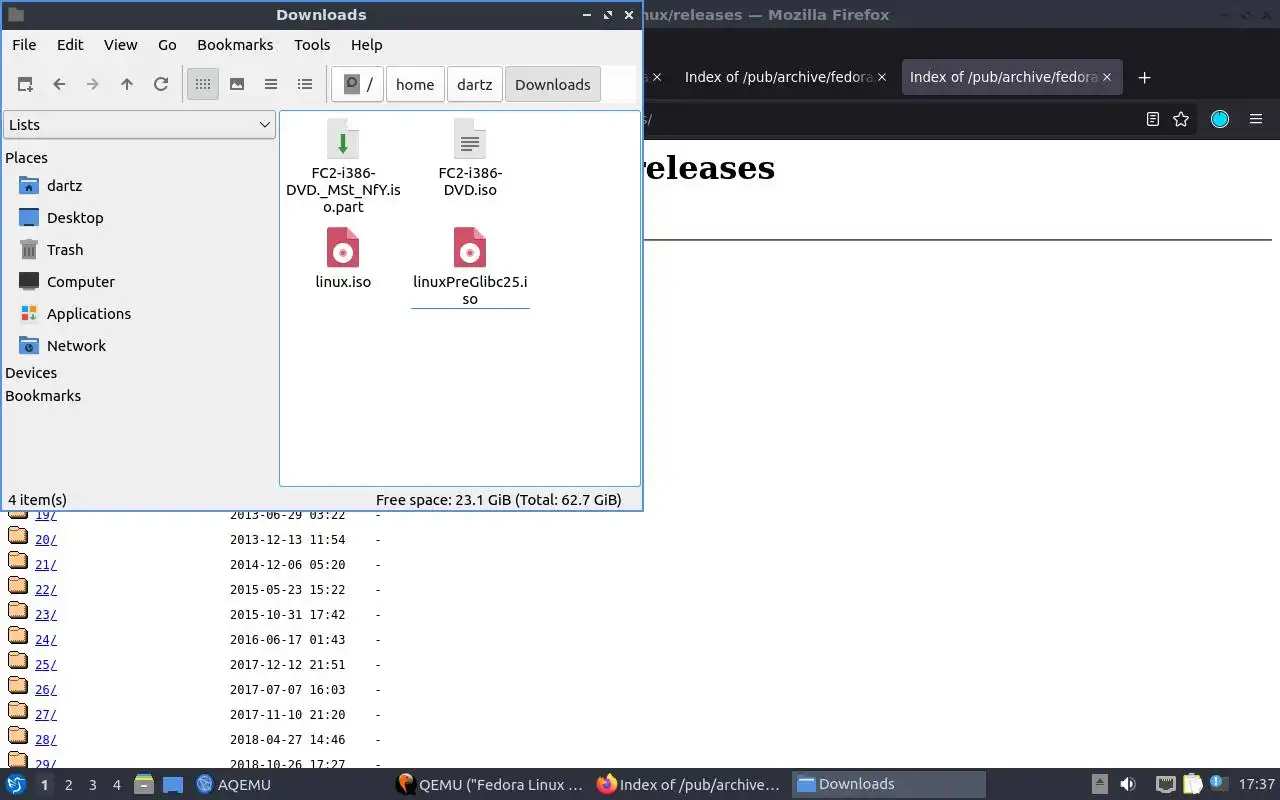Open the 23/ directory link
Viewport: 1280px width, 800px height.
tap(46, 615)
